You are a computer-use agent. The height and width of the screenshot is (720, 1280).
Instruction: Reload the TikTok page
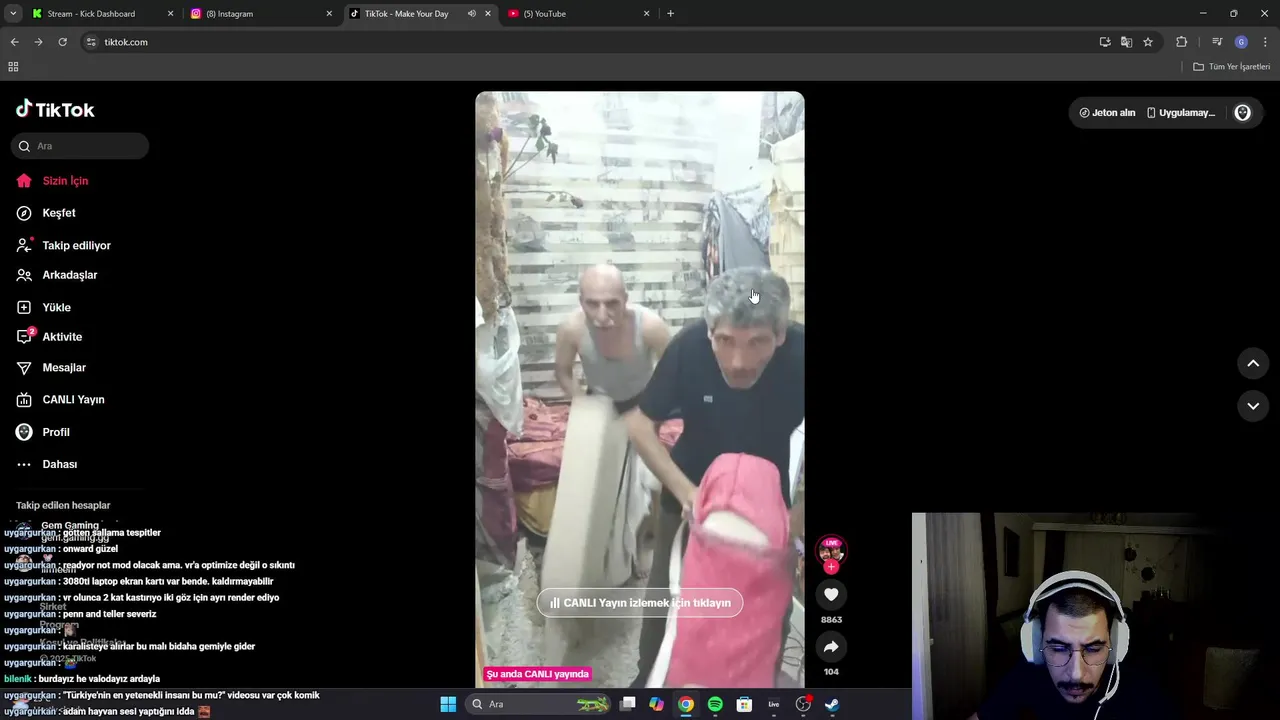click(x=62, y=42)
